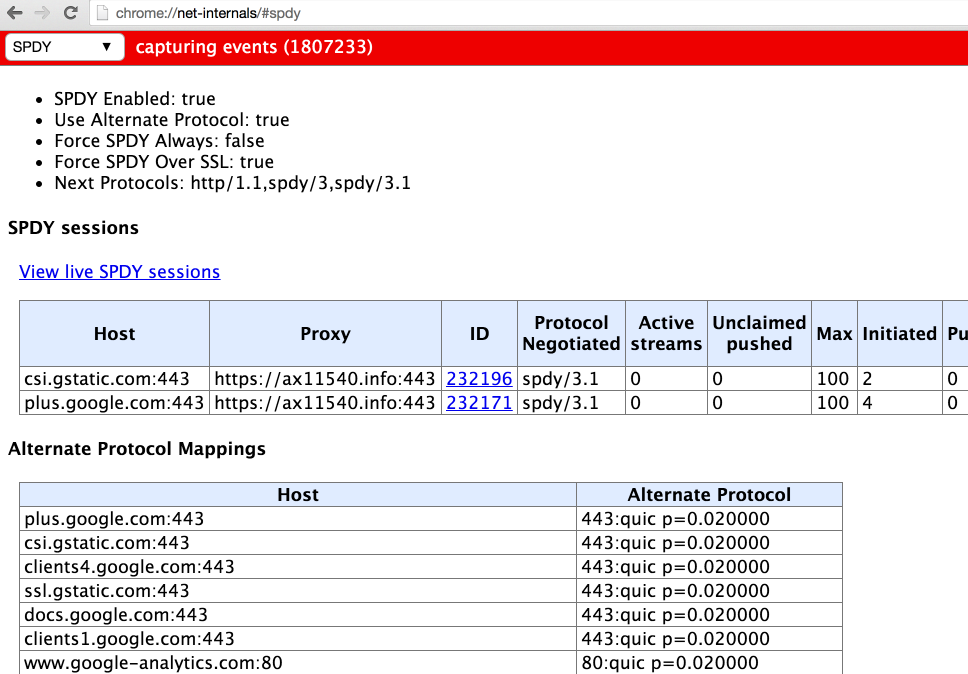Select plus.google.com:443 in Alternate Protocol Mappings
Image resolution: width=968 pixels, height=674 pixels.
tap(95, 518)
